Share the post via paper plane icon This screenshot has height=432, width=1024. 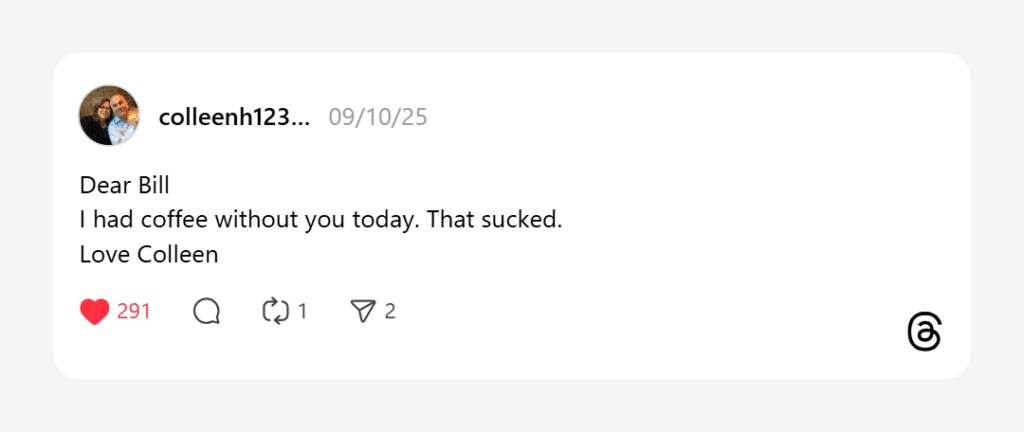pos(362,312)
